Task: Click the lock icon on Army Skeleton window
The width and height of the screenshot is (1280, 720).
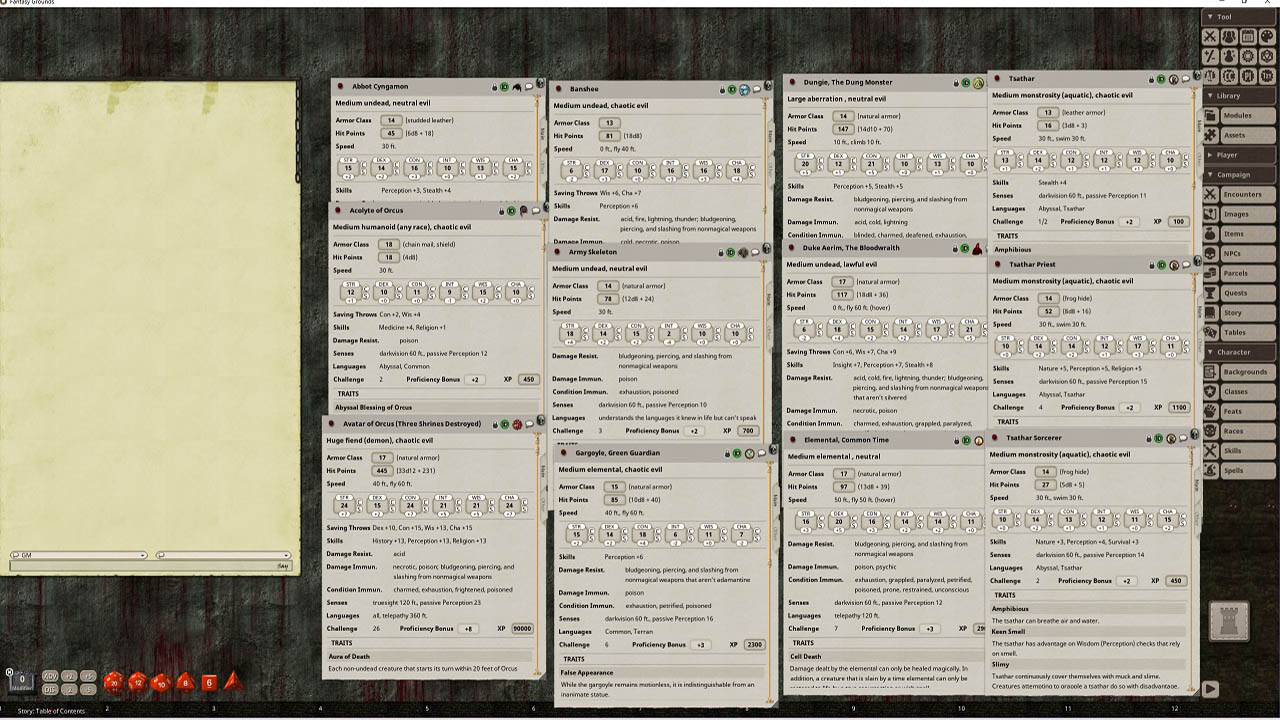Action: point(721,252)
